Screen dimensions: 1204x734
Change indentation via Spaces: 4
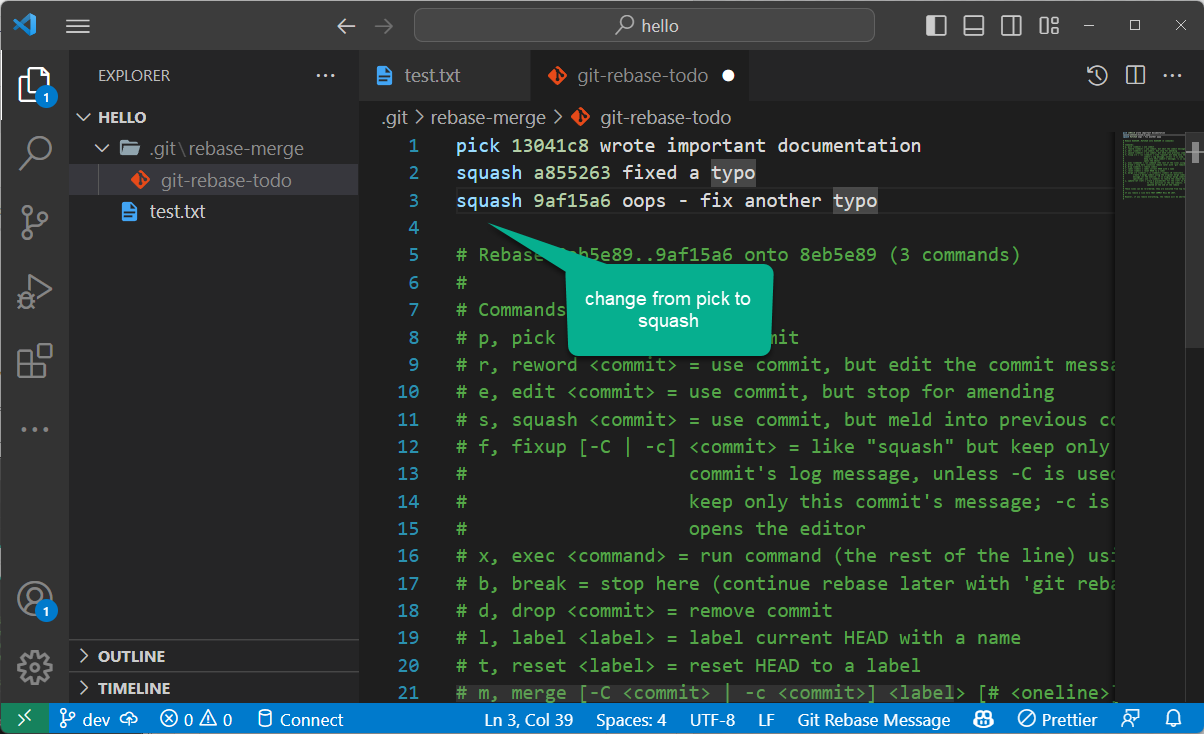(x=631, y=719)
